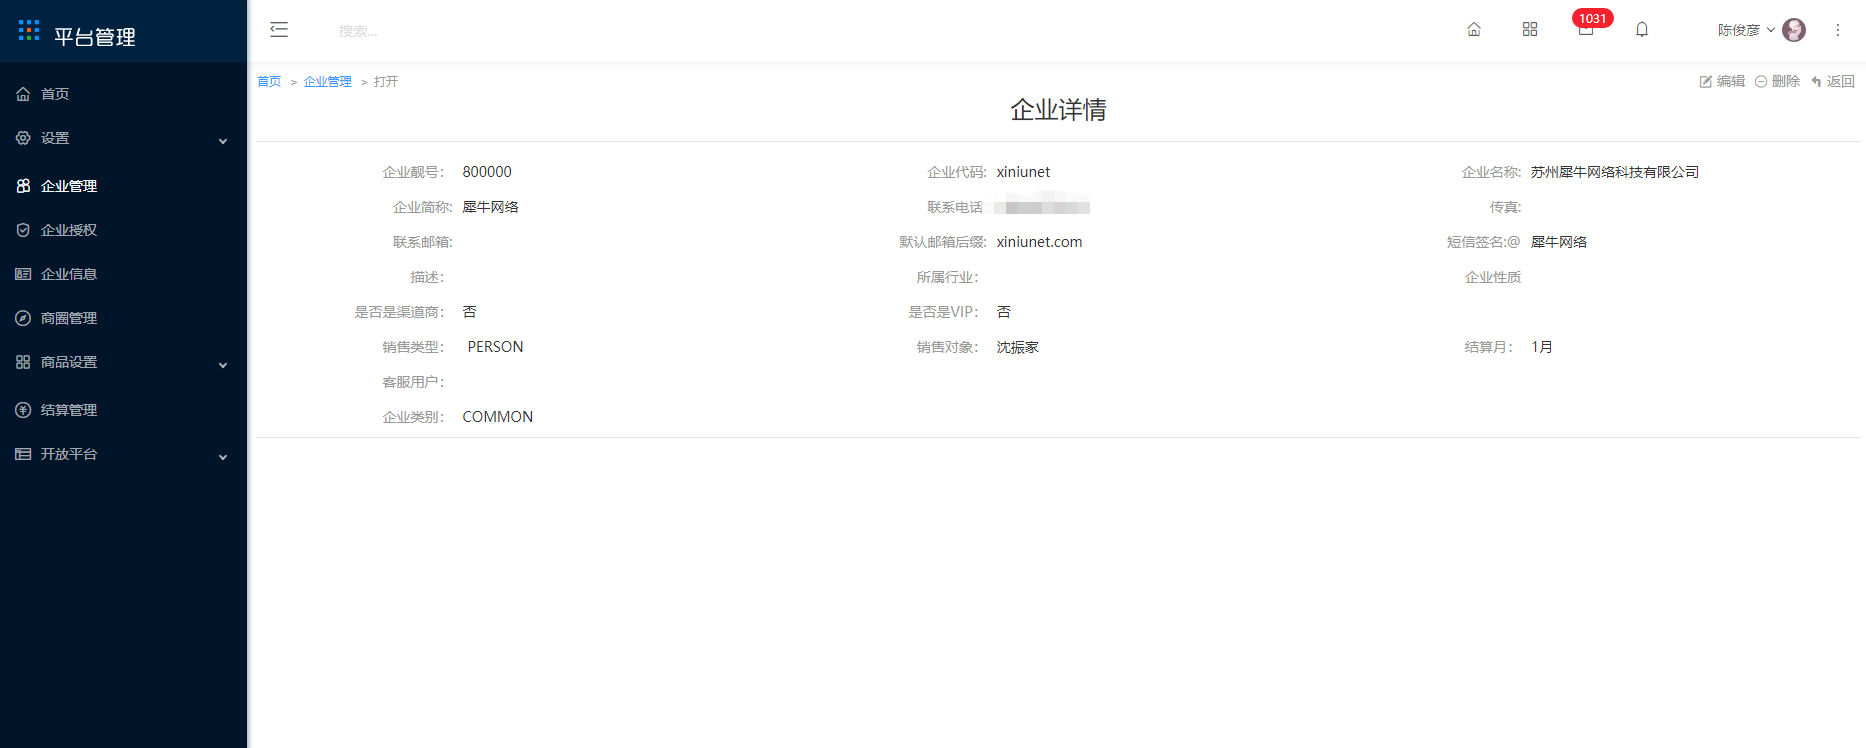Click the 开放平台 table icon
Screen dimensions: 1866x748
(x=23, y=454)
